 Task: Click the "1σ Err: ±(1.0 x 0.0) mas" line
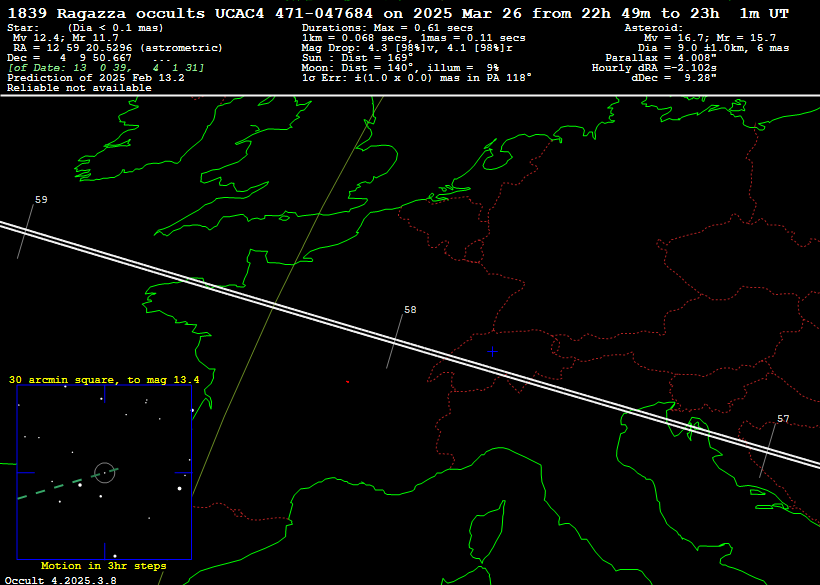(417, 78)
